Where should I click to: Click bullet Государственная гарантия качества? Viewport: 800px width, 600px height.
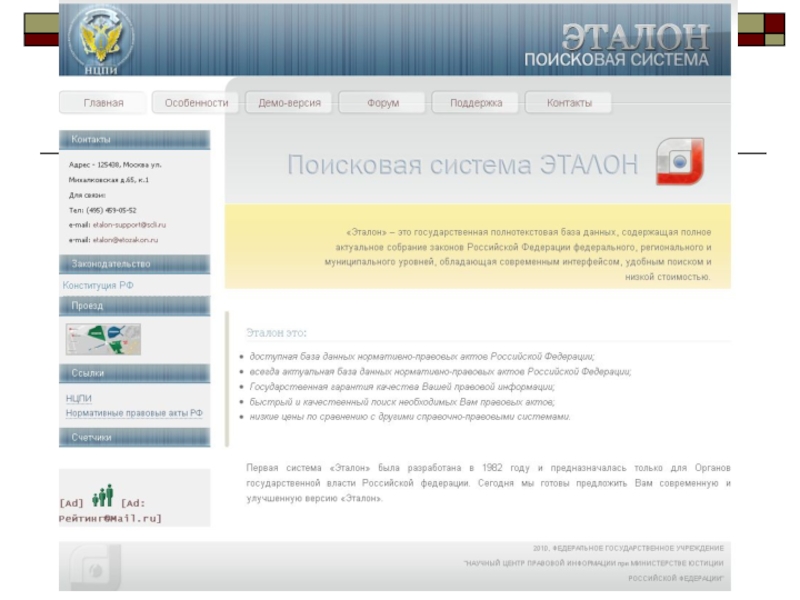coord(402,387)
